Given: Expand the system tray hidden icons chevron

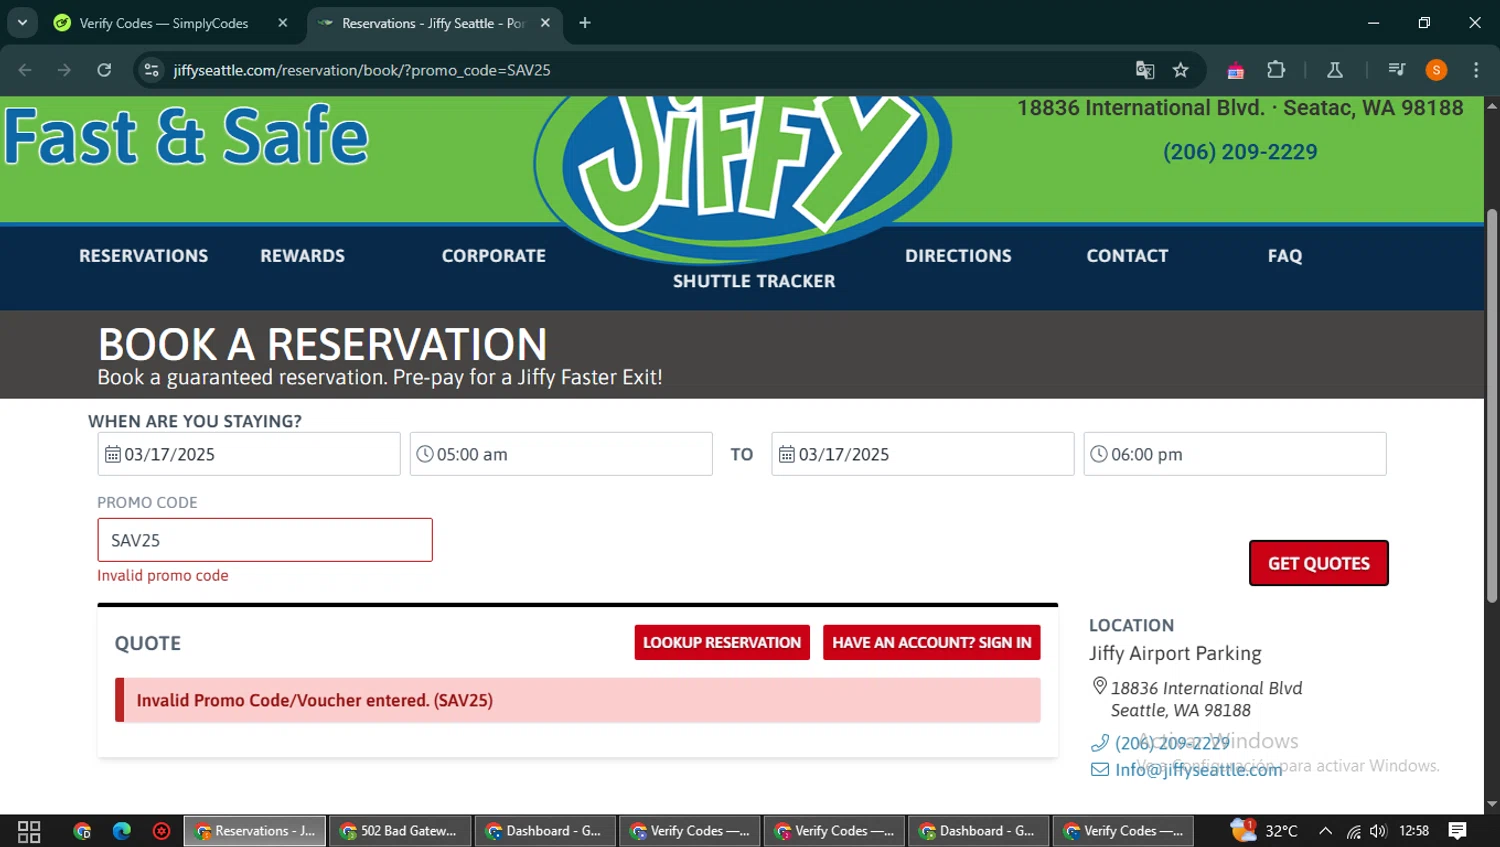Looking at the screenshot, I should pos(1325,831).
